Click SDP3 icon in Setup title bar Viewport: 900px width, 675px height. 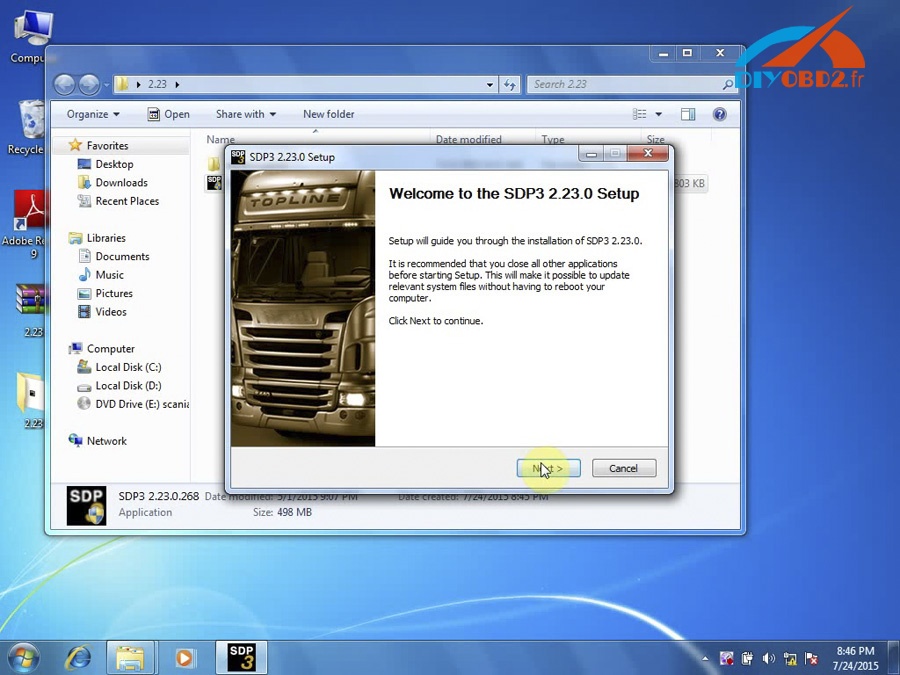[x=238, y=157]
